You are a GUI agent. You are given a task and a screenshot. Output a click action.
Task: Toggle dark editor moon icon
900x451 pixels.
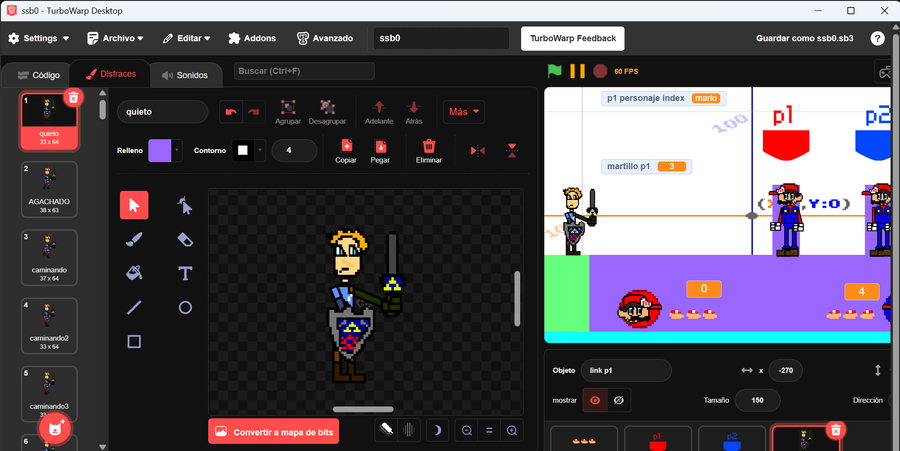437,430
